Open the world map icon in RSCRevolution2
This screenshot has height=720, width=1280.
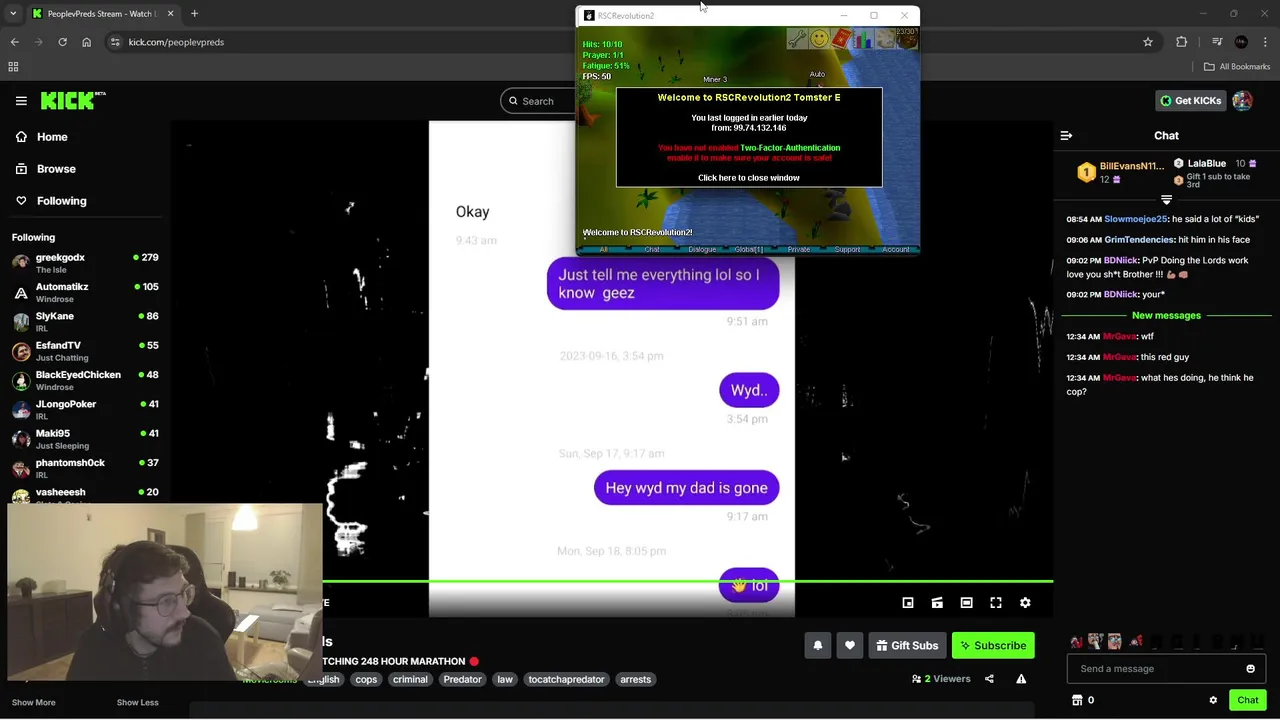(884, 39)
